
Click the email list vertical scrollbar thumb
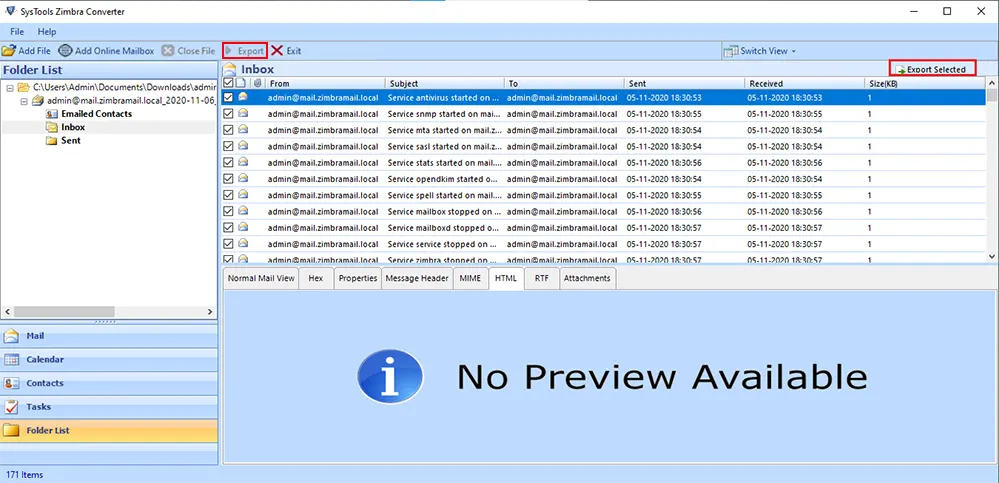(992, 96)
